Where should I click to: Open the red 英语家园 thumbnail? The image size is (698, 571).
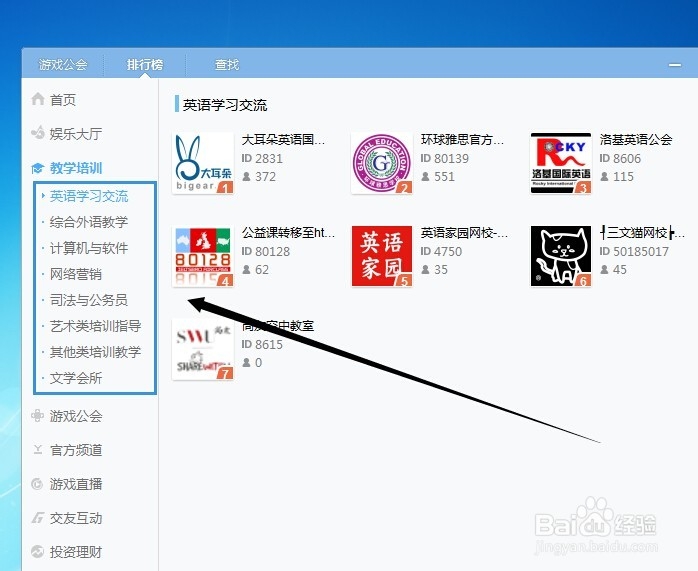tap(382, 256)
